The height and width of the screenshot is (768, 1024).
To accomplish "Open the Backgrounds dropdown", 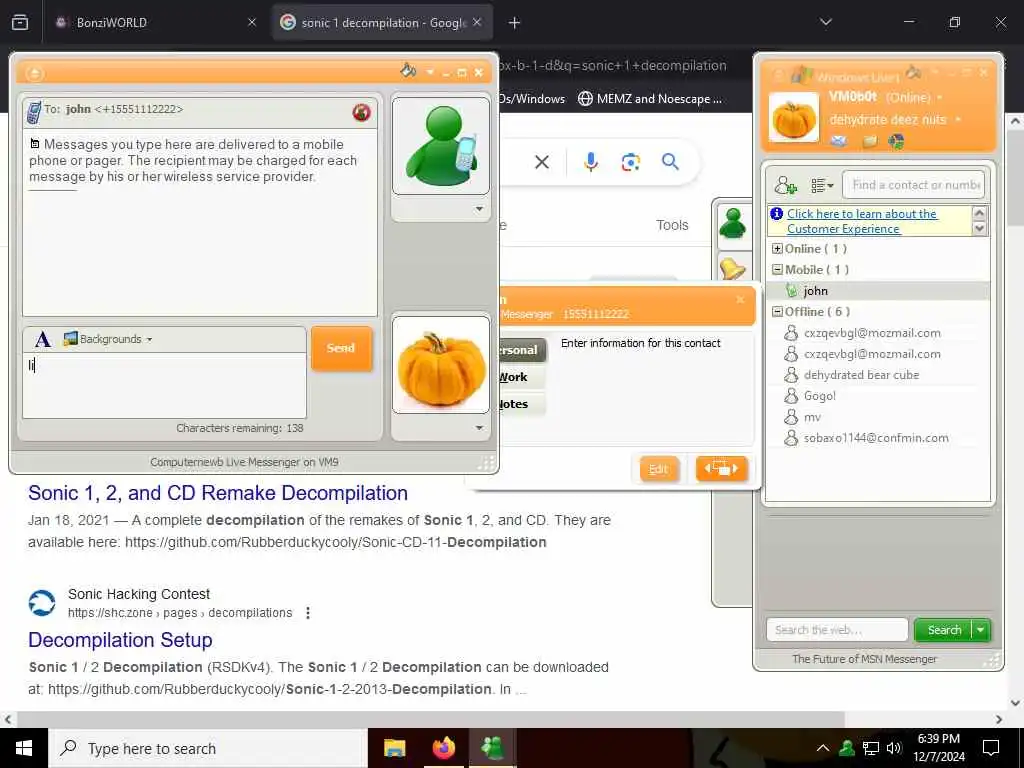I will (x=108, y=339).
